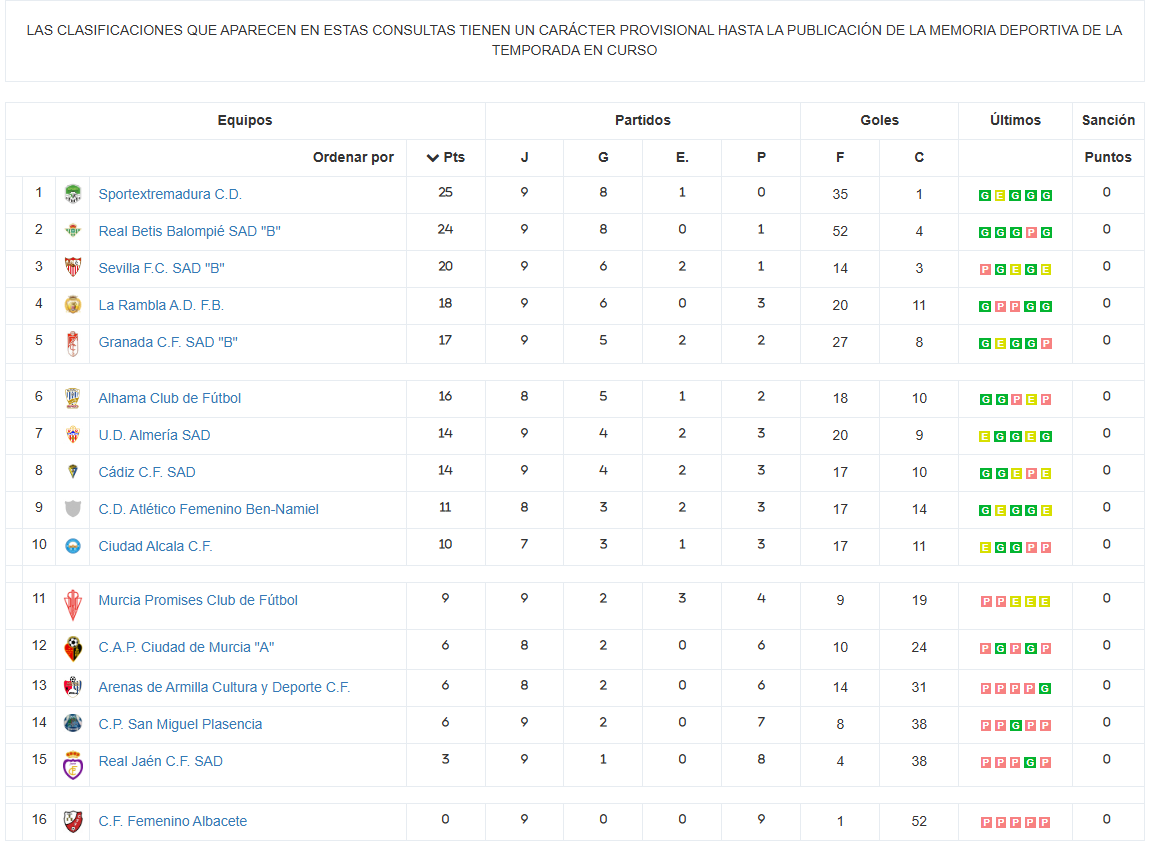Click the E. draws column header
The height and width of the screenshot is (843, 1166).
coord(682,158)
